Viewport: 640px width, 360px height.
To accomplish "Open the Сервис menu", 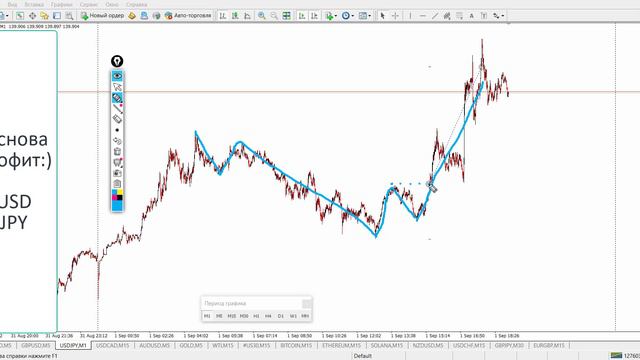I will (89, 4).
